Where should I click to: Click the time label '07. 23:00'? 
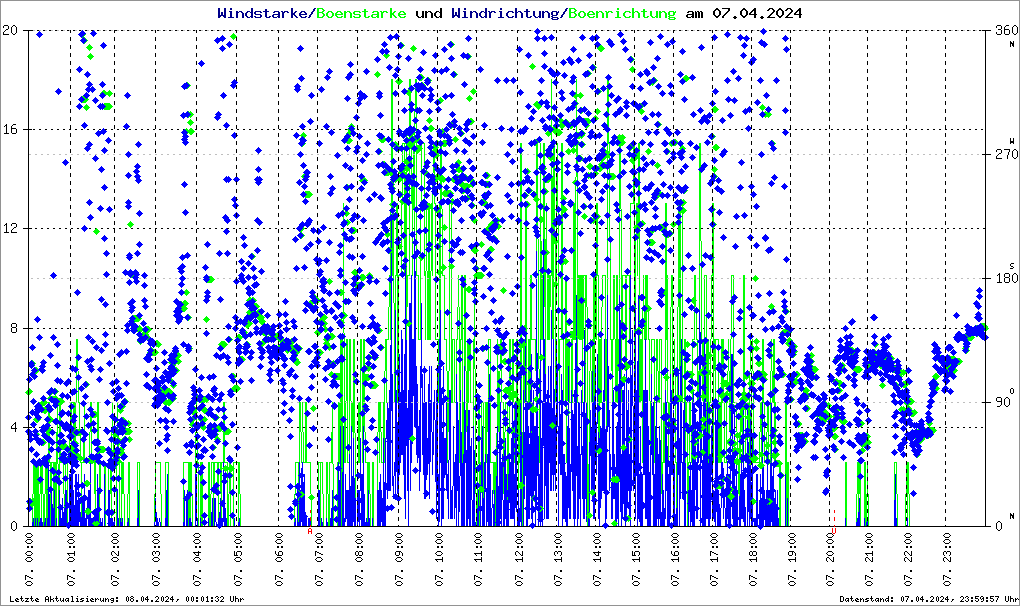[946, 560]
